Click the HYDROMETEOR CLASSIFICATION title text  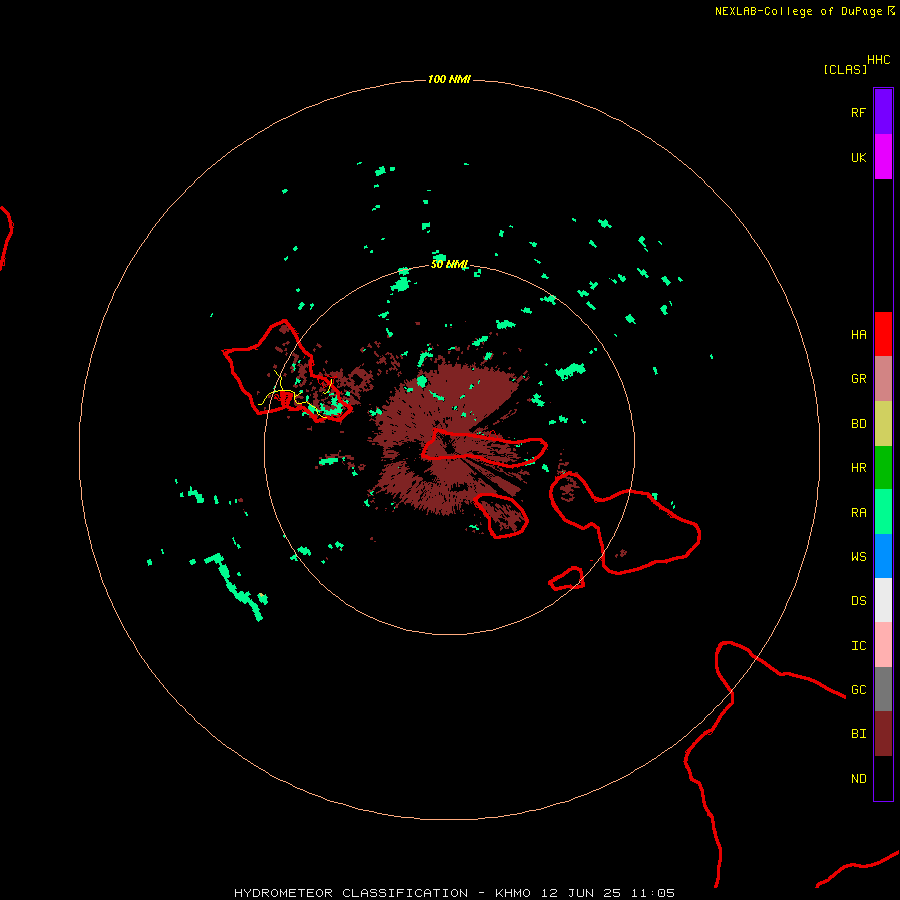[351, 893]
